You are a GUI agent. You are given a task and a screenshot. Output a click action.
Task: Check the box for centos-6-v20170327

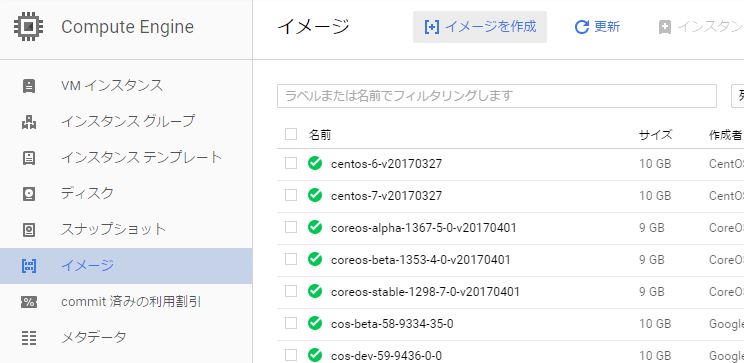[291, 163]
